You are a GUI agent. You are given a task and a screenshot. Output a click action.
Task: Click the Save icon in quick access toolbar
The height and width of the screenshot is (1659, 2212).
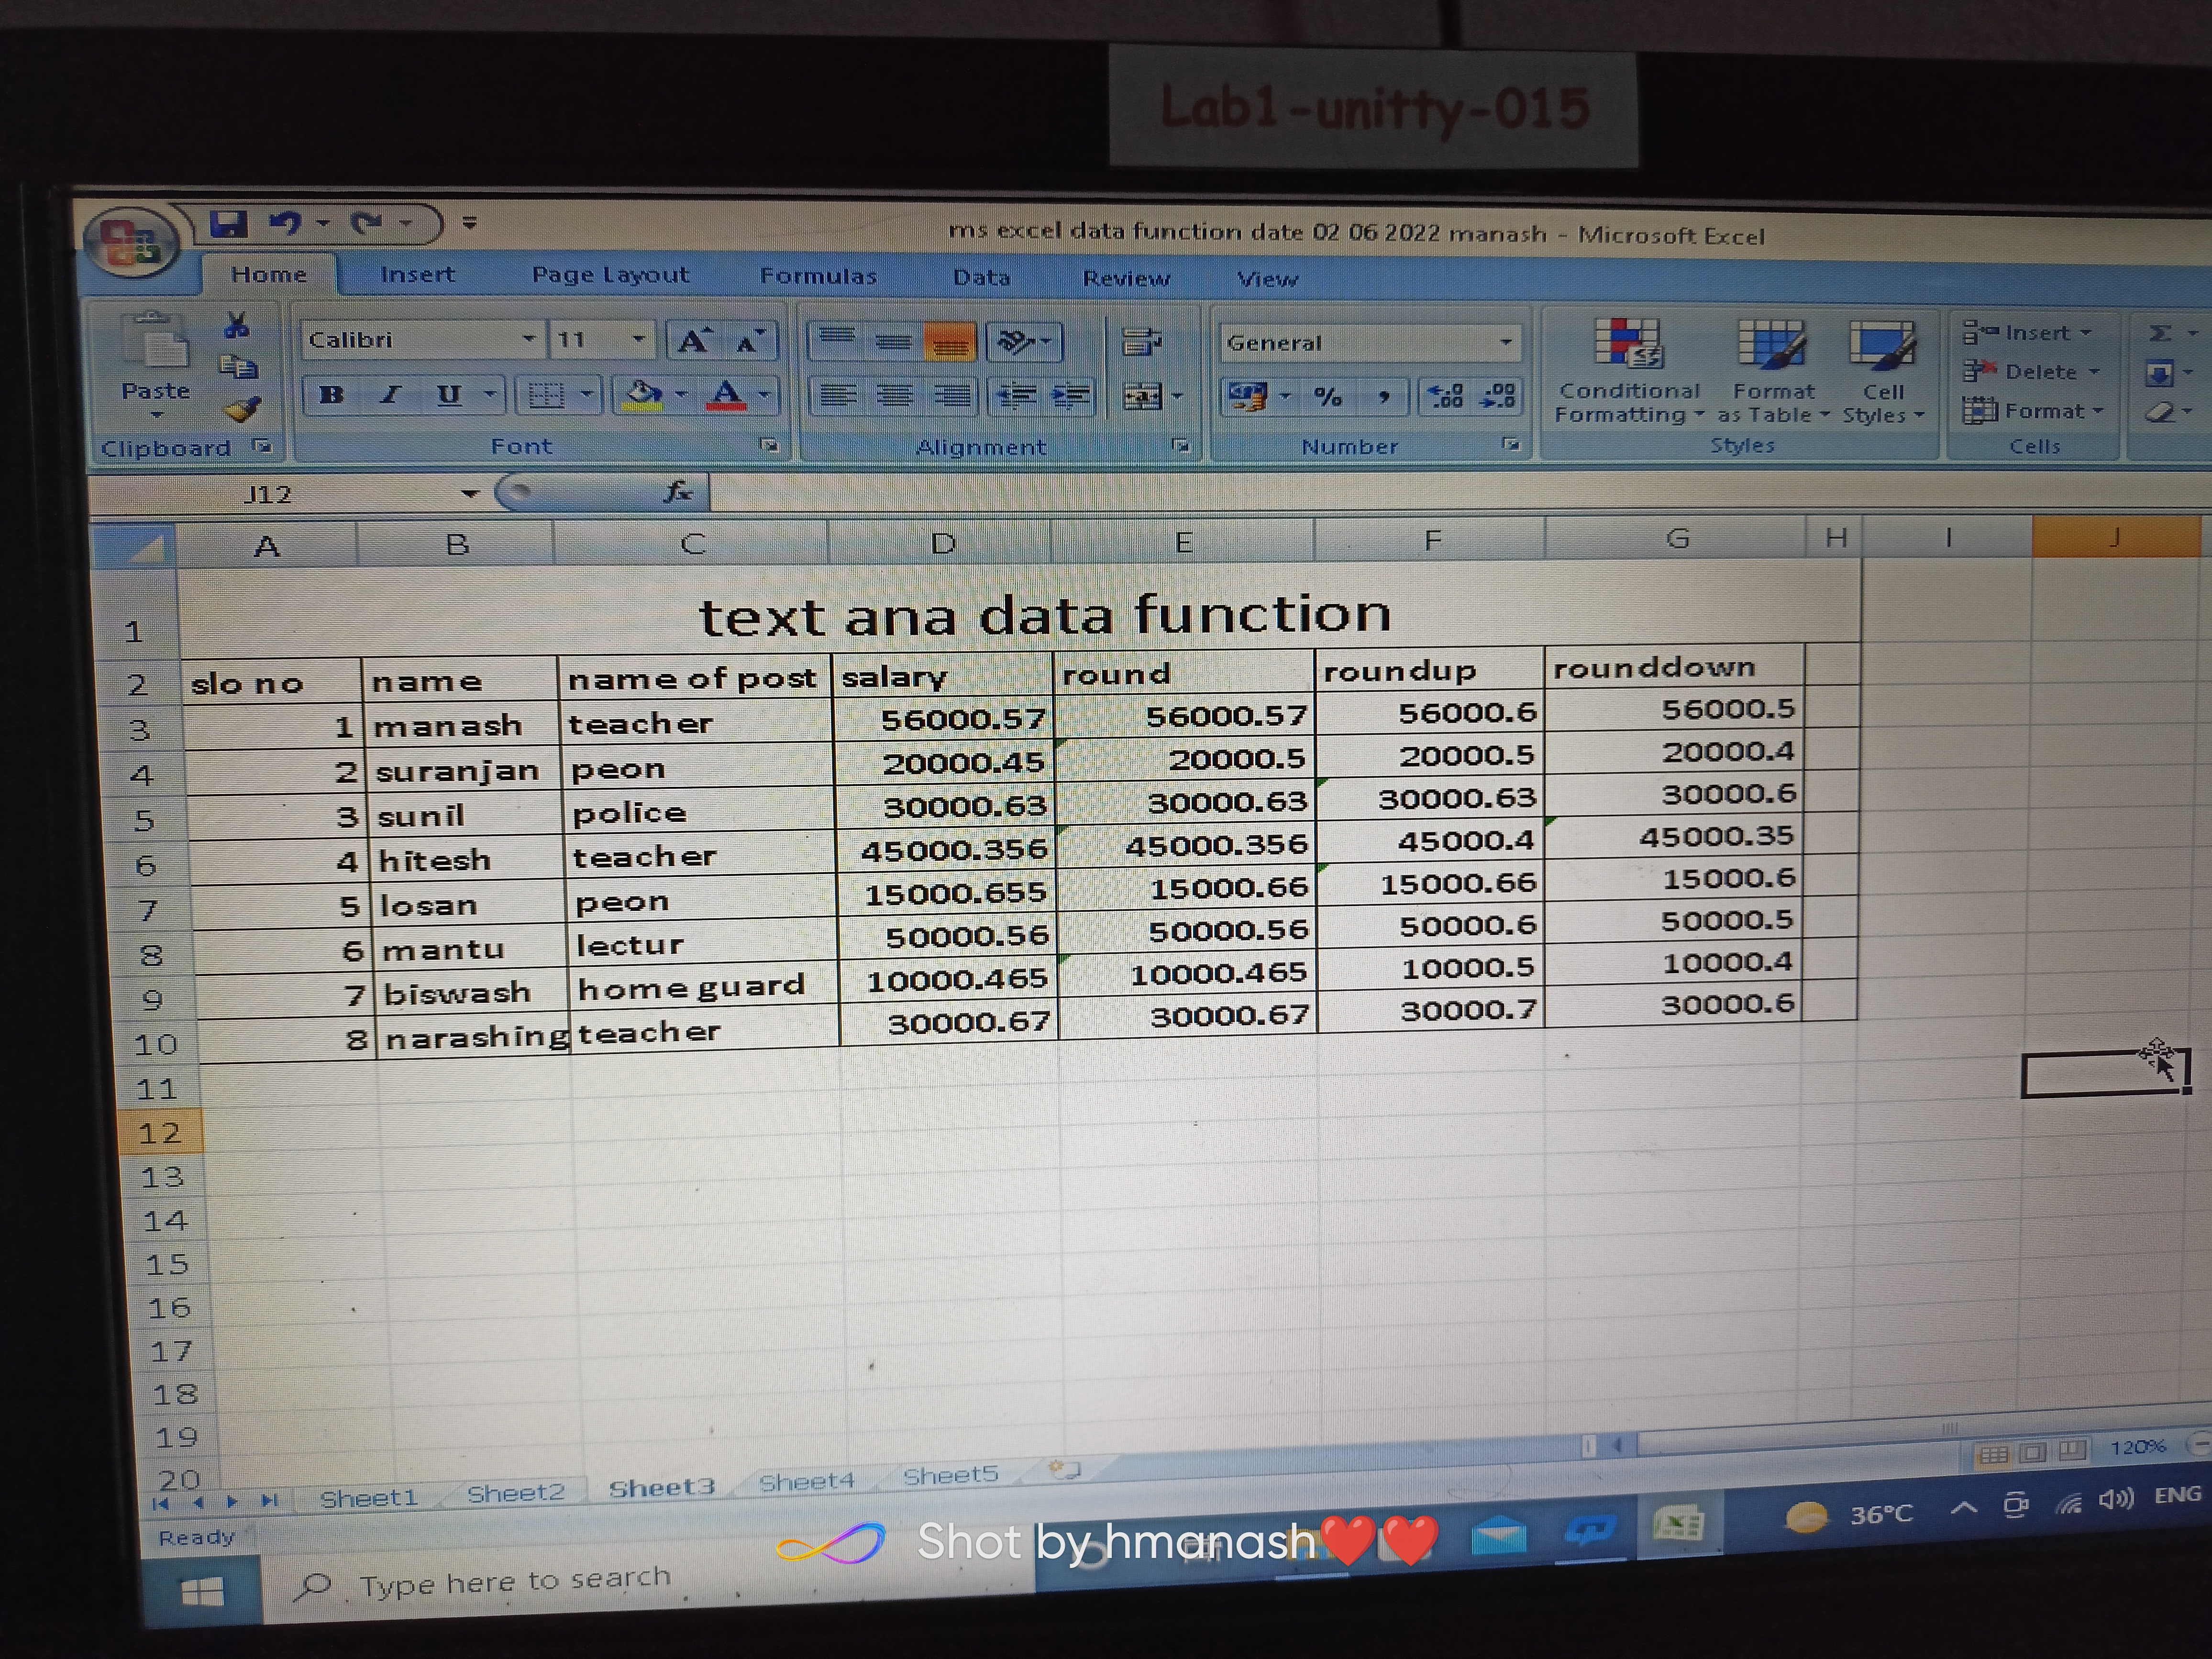point(228,224)
